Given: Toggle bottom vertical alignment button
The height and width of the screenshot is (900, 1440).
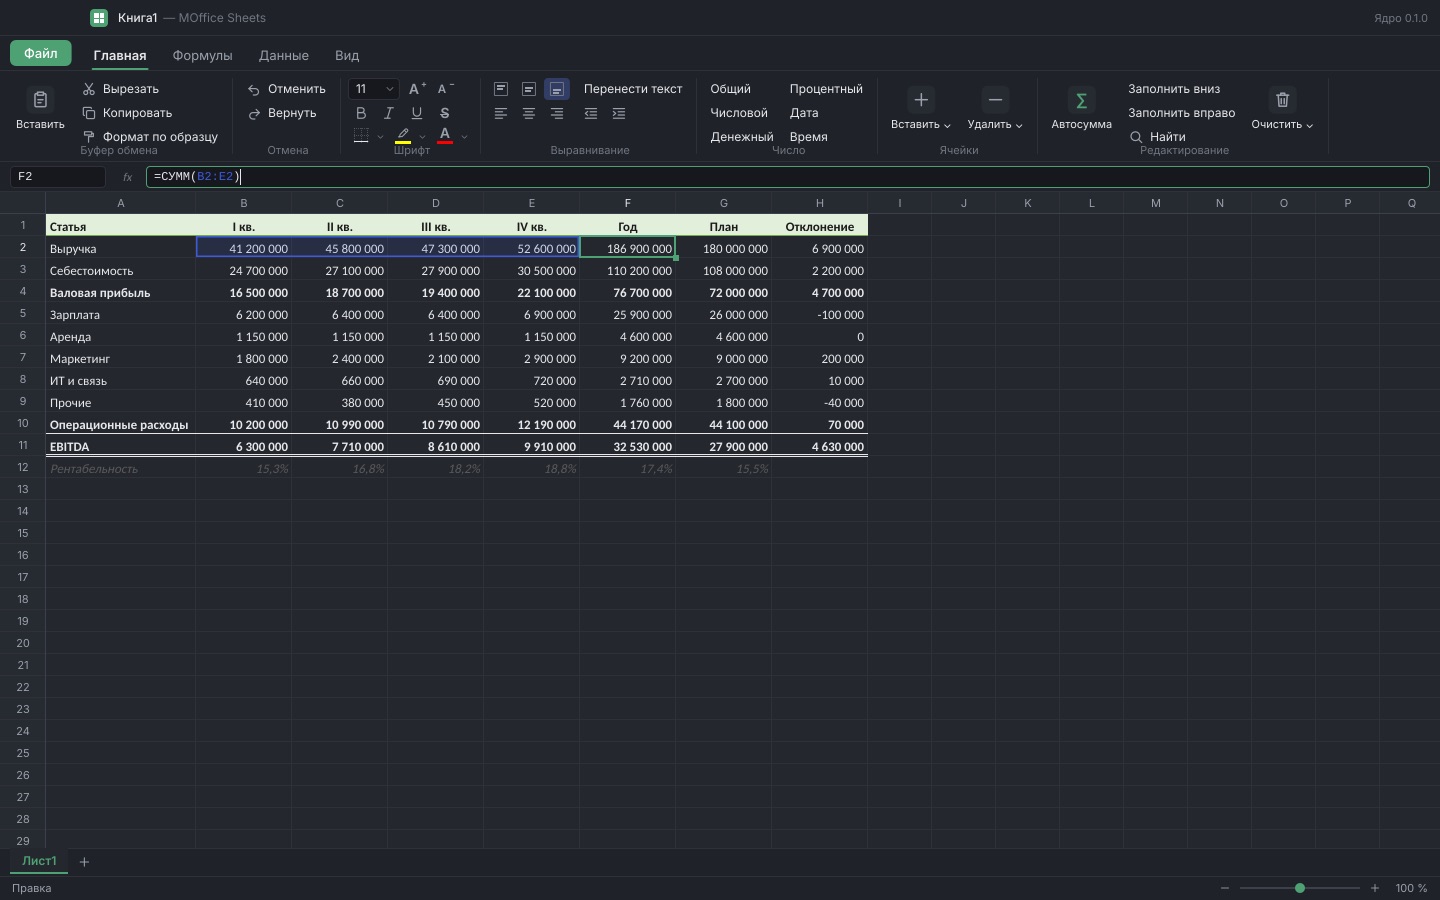Looking at the screenshot, I should [x=557, y=89].
